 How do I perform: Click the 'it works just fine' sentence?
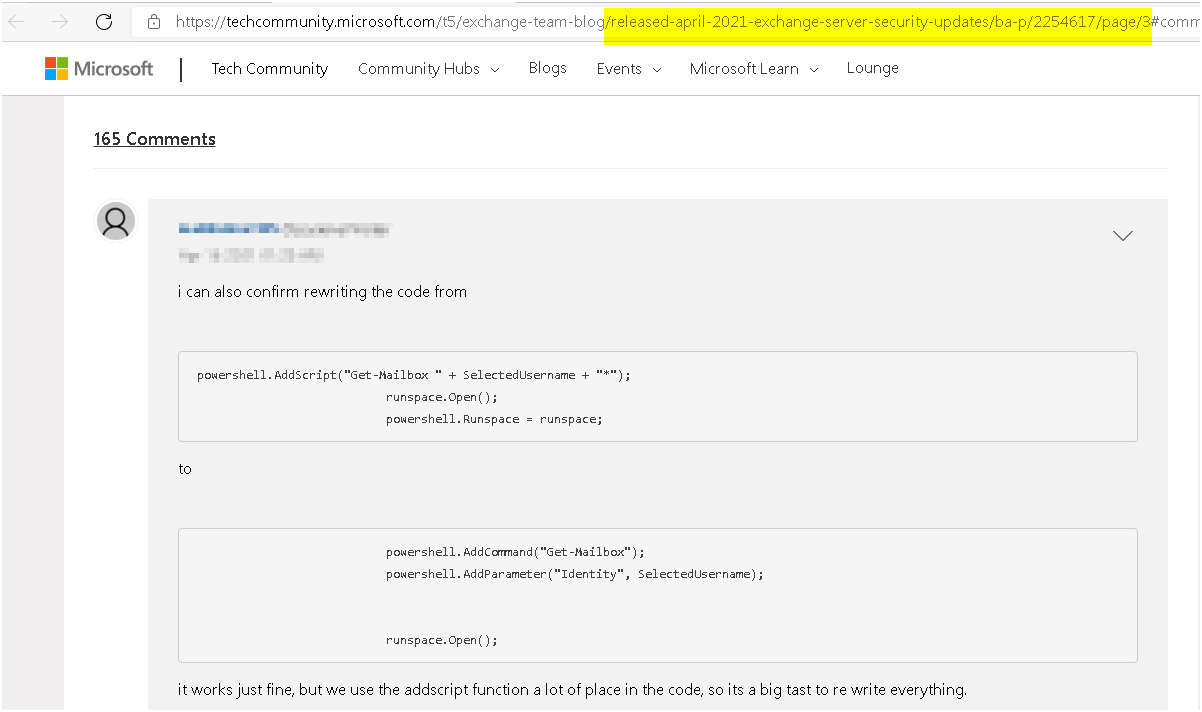coord(572,690)
